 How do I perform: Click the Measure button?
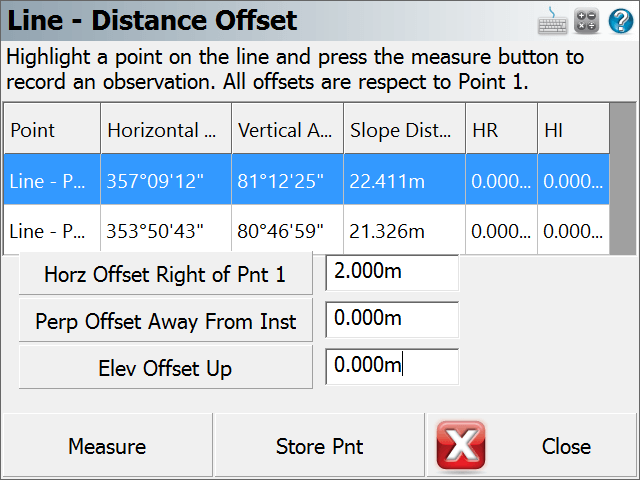(107, 446)
